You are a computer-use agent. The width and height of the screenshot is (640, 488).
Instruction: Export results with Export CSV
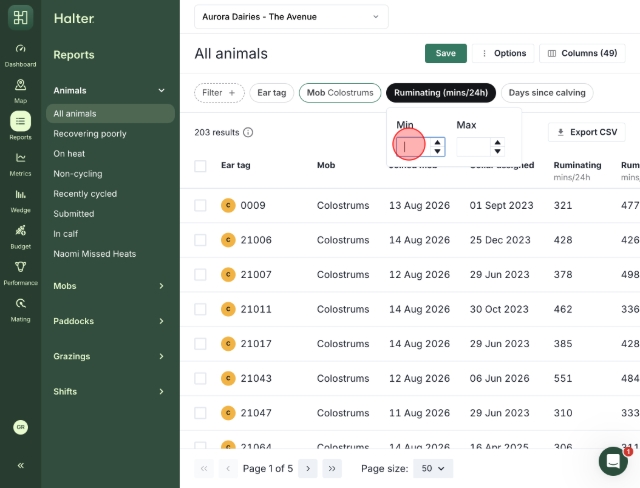coord(587,132)
